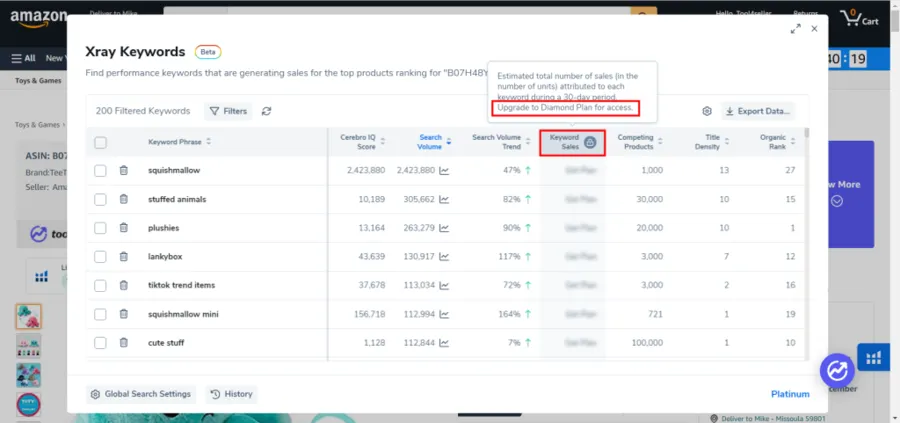Open search volume chart for squishmallow mini
900x423 pixels.
pyautogui.click(x=444, y=314)
